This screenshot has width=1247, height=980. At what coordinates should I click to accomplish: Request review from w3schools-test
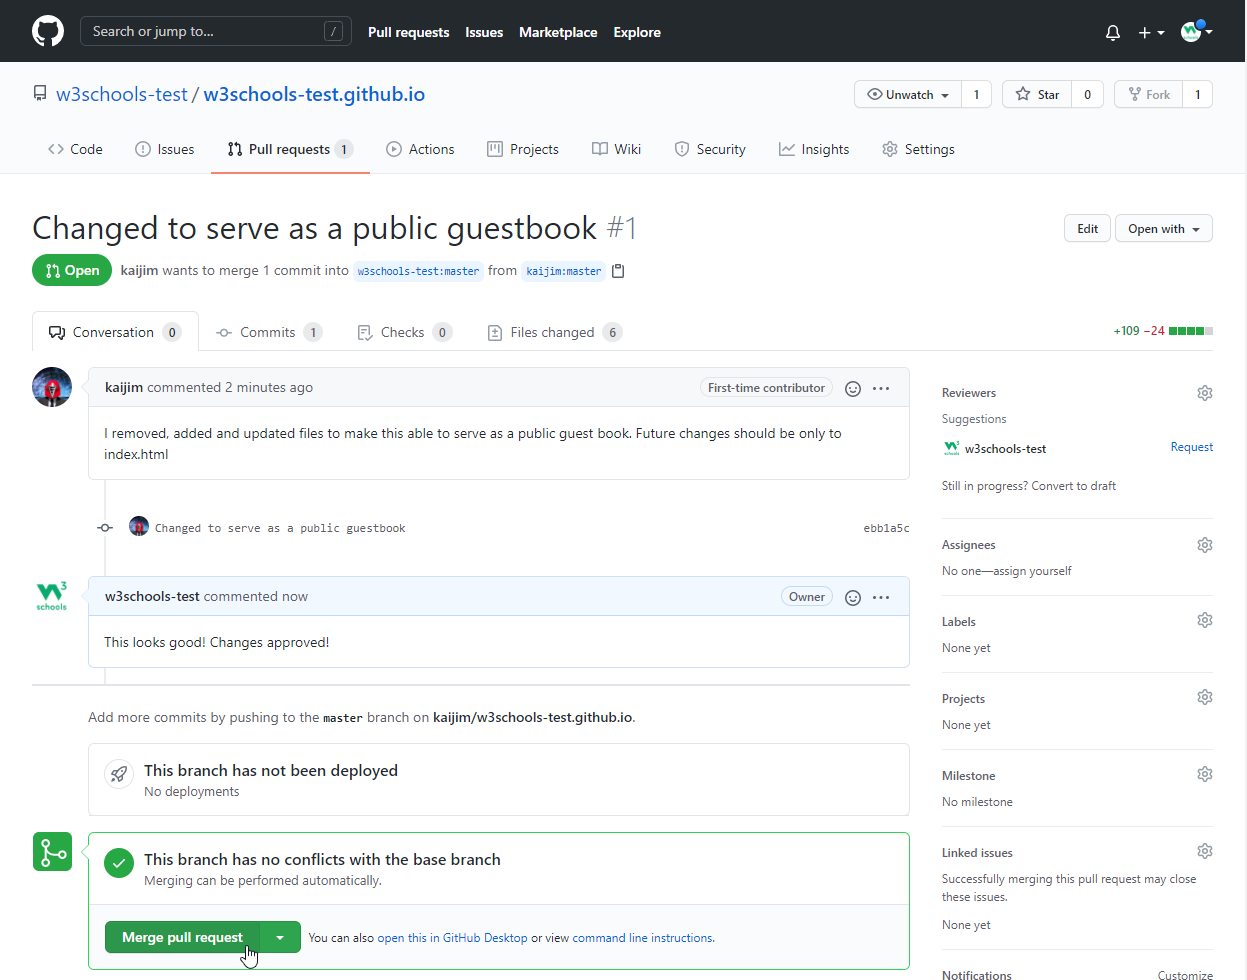tap(1191, 447)
